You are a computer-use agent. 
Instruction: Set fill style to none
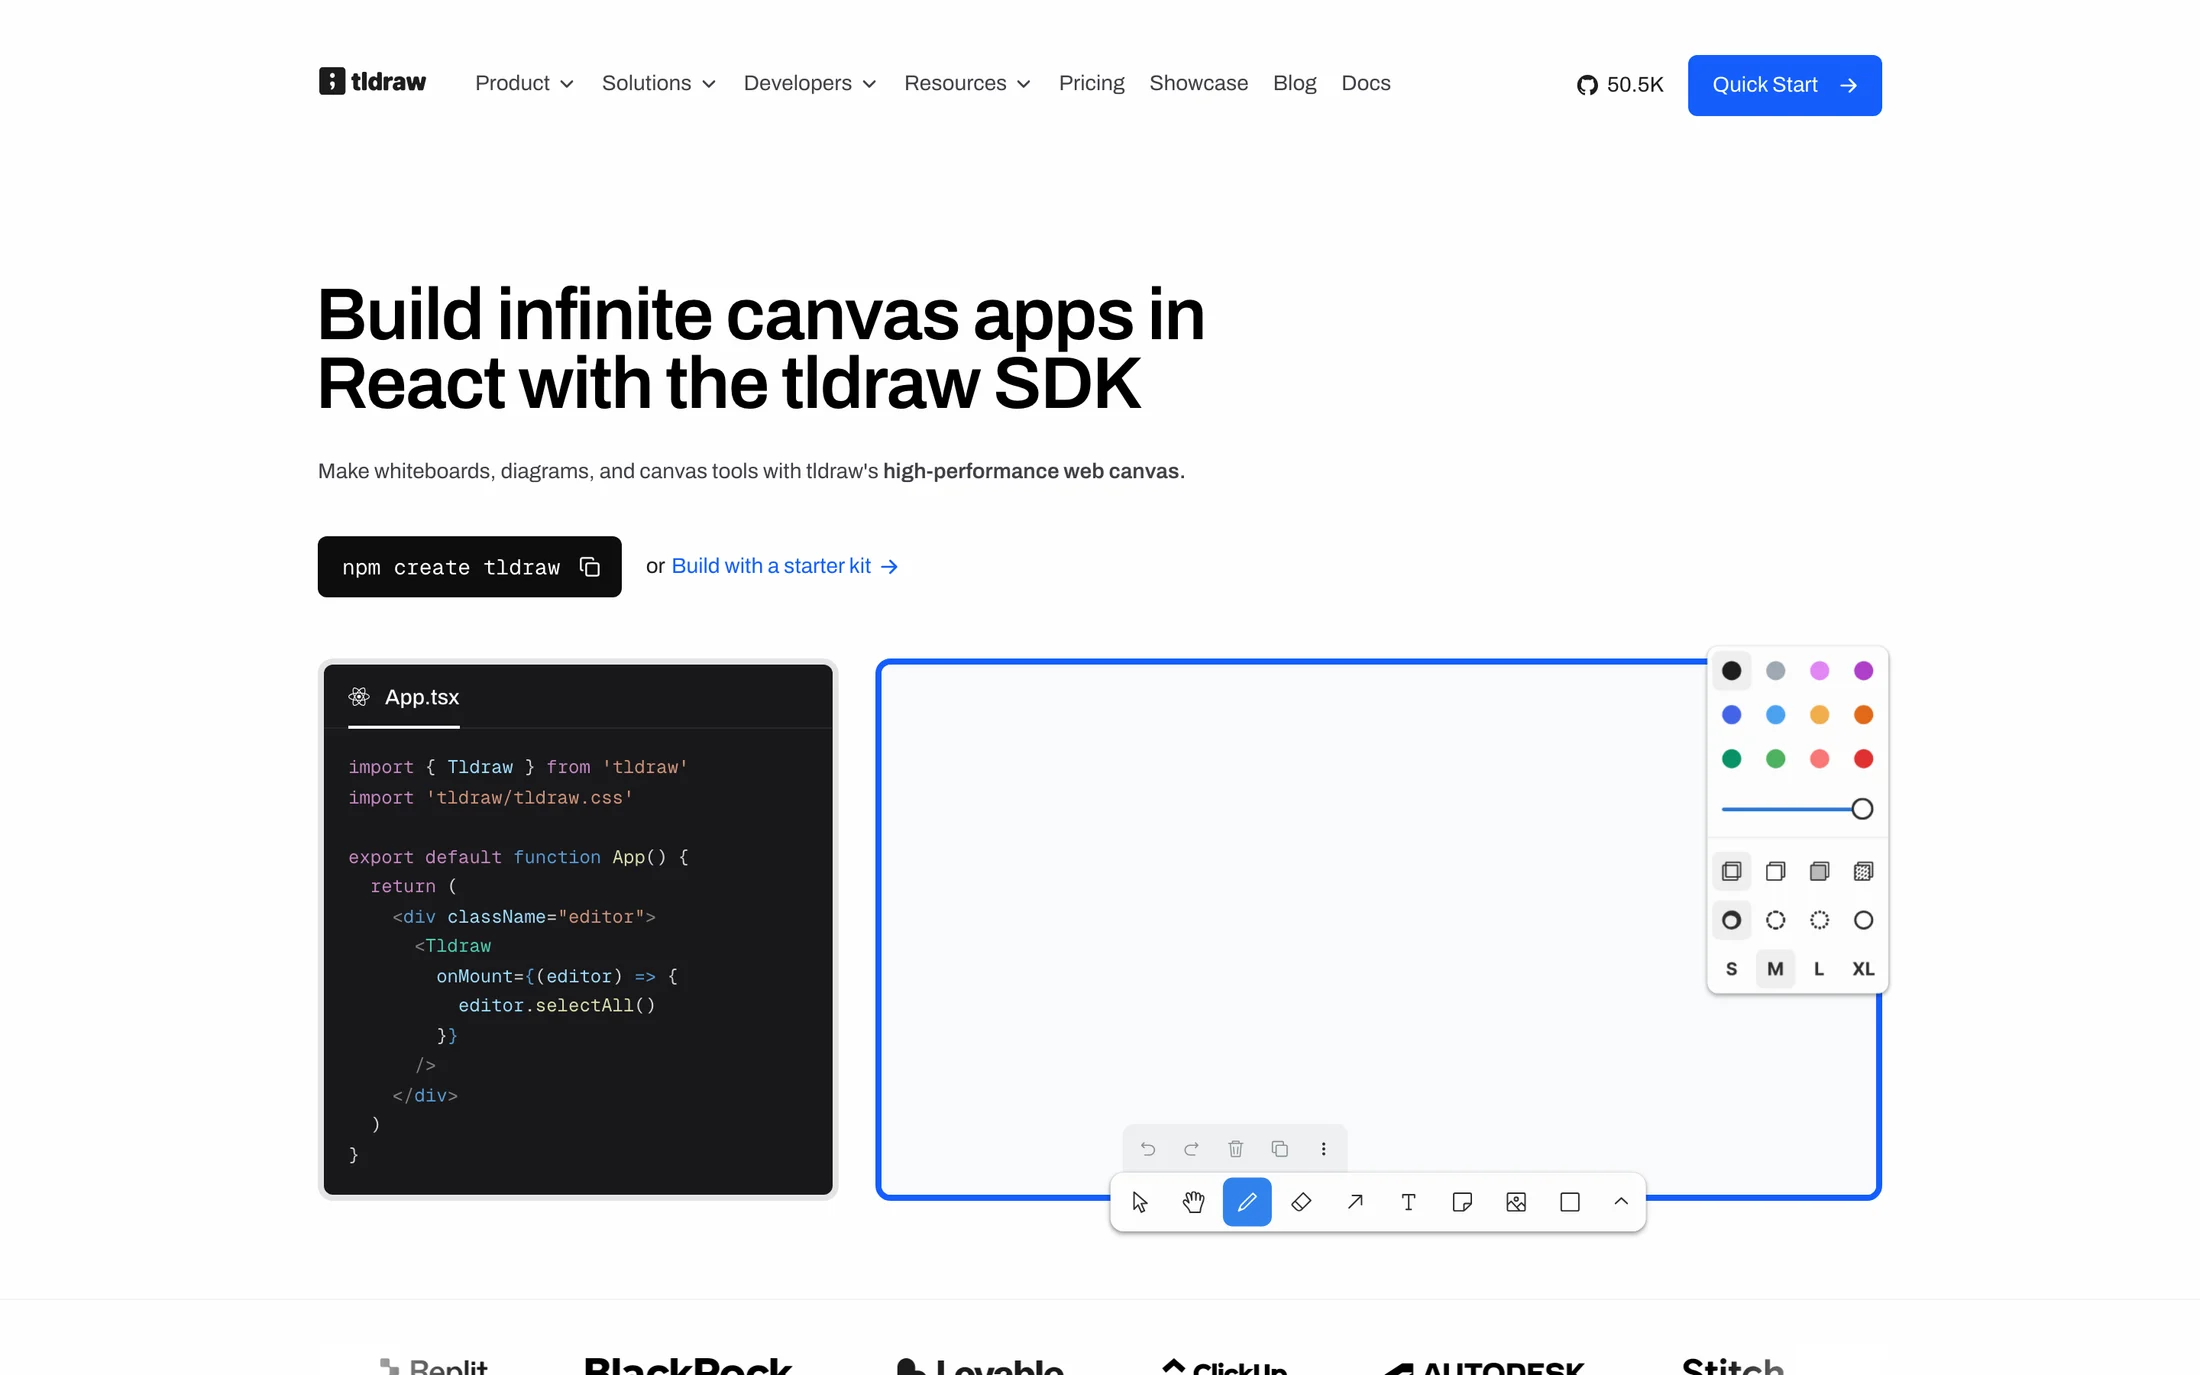1732,872
